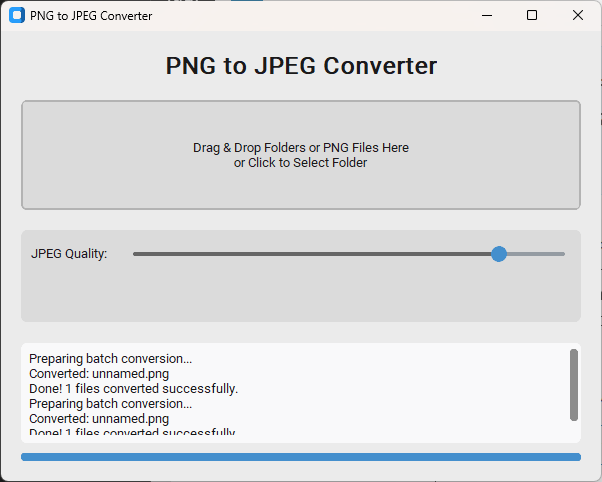Click the log area scrollbar thumb
This screenshot has width=602, height=482.
573,384
